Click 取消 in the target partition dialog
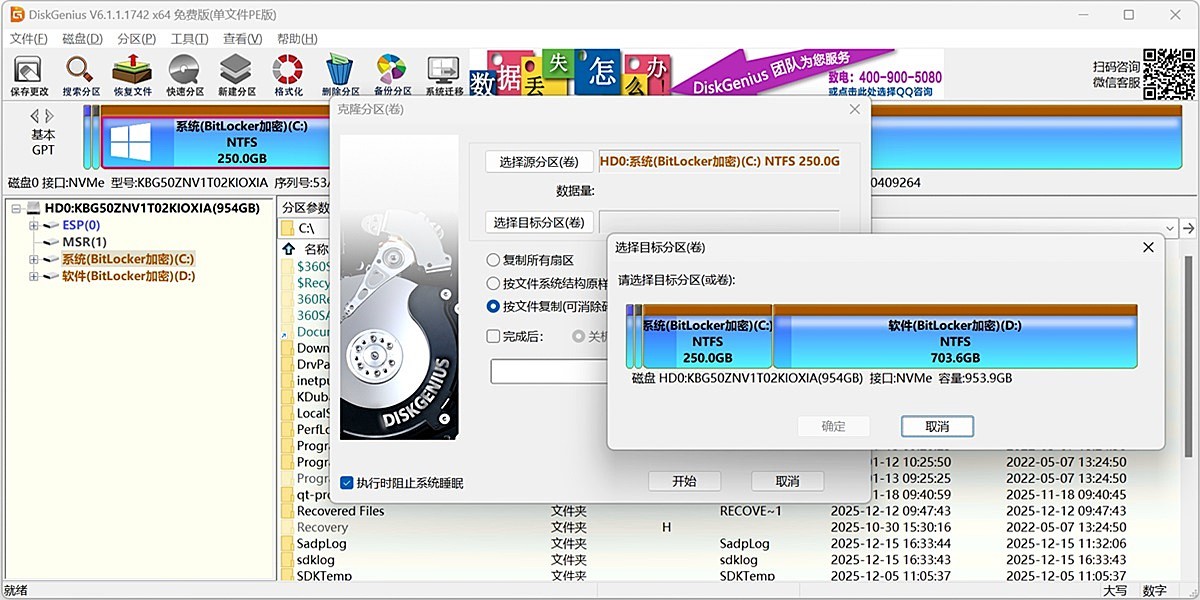Viewport: 1200px width, 600px height. point(936,426)
